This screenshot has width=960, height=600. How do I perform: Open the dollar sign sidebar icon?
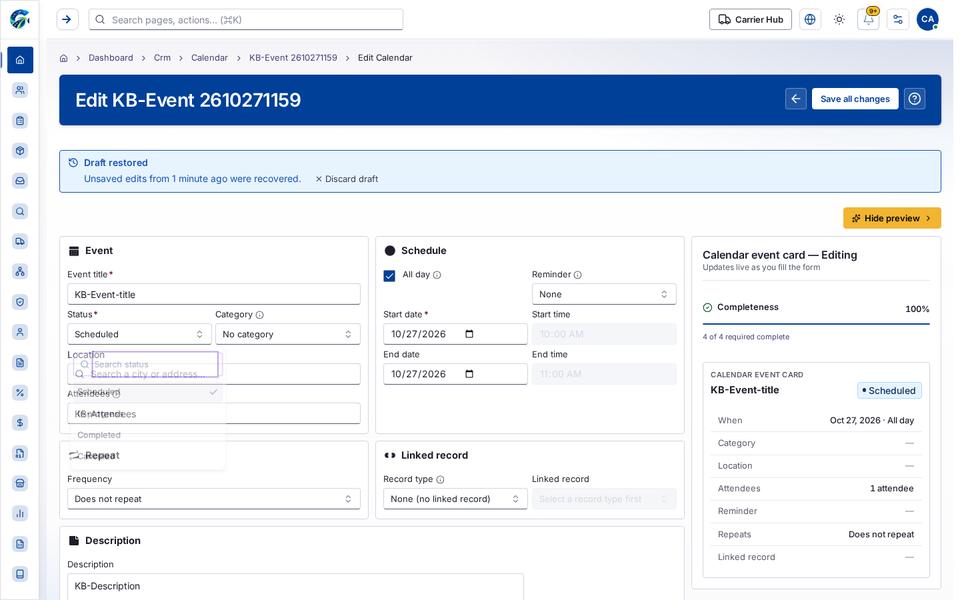(x=20, y=422)
